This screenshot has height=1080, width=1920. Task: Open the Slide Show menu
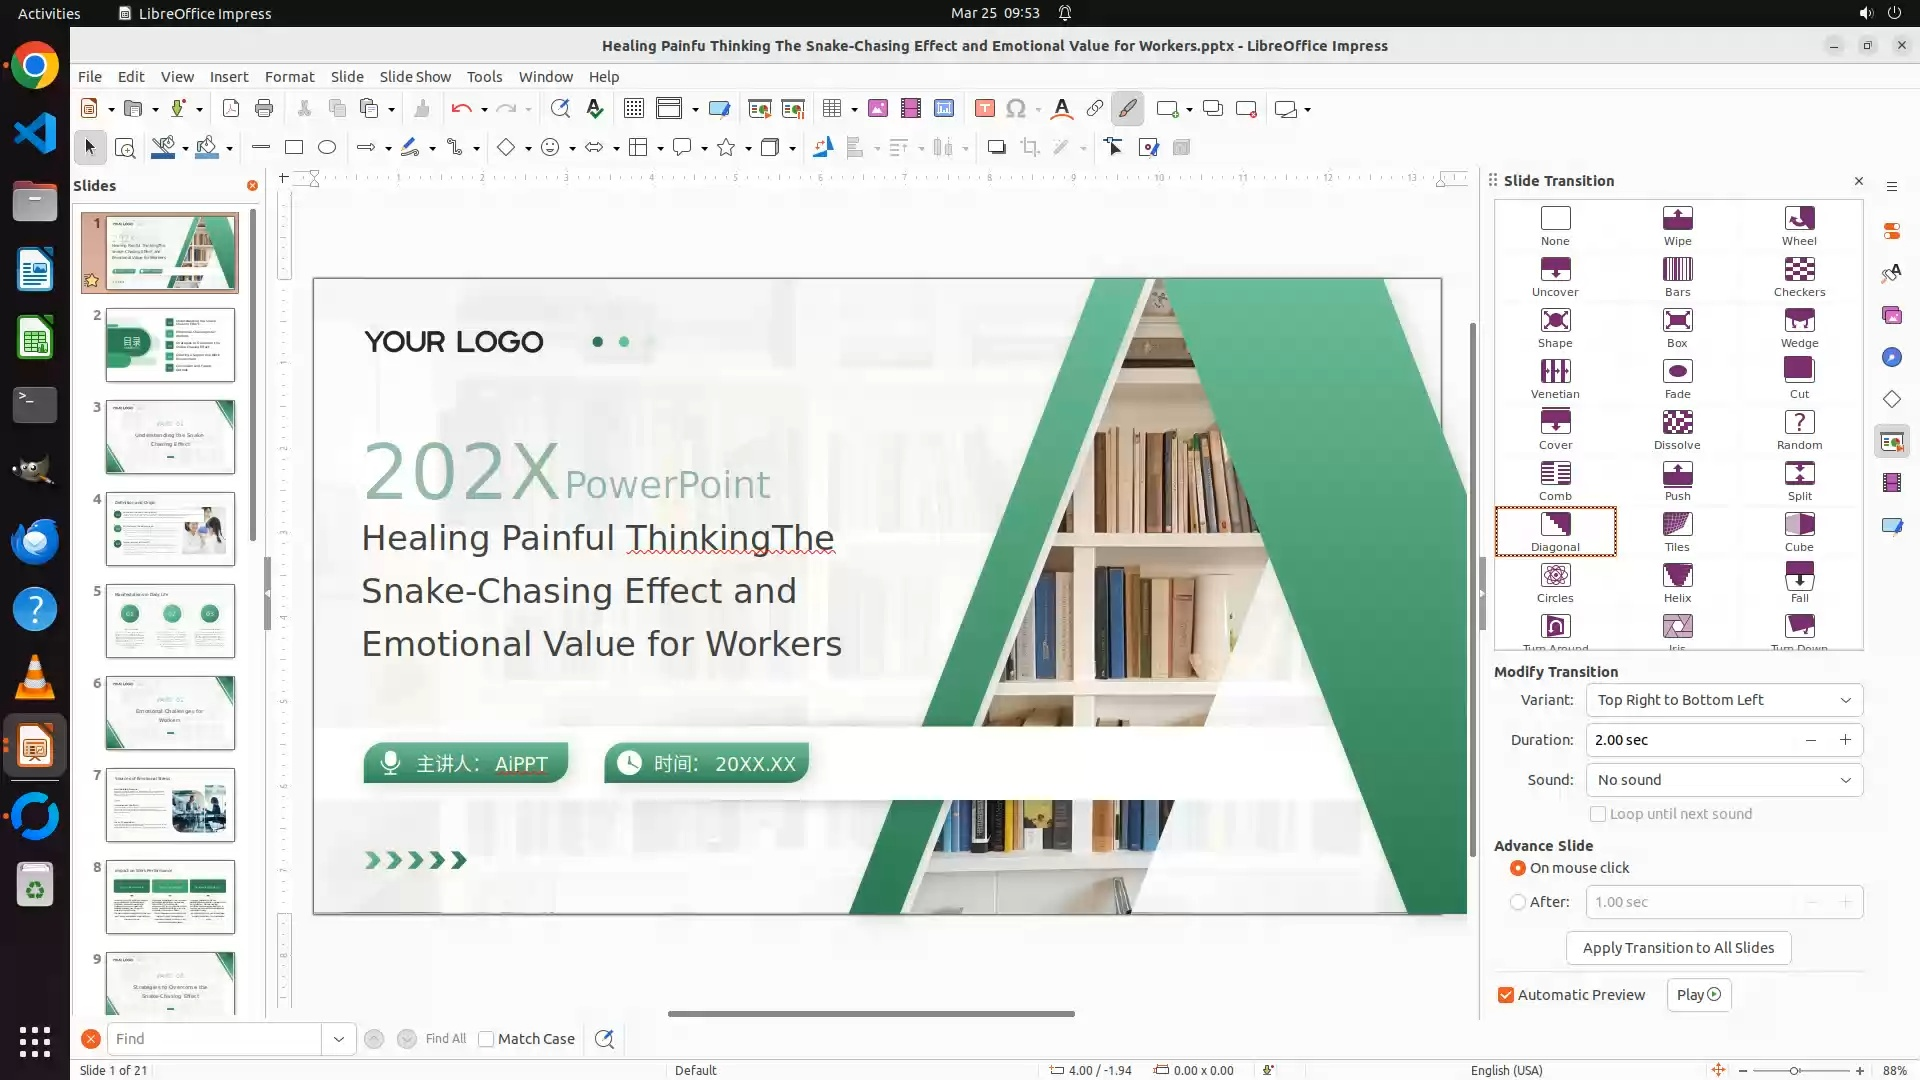414,77
